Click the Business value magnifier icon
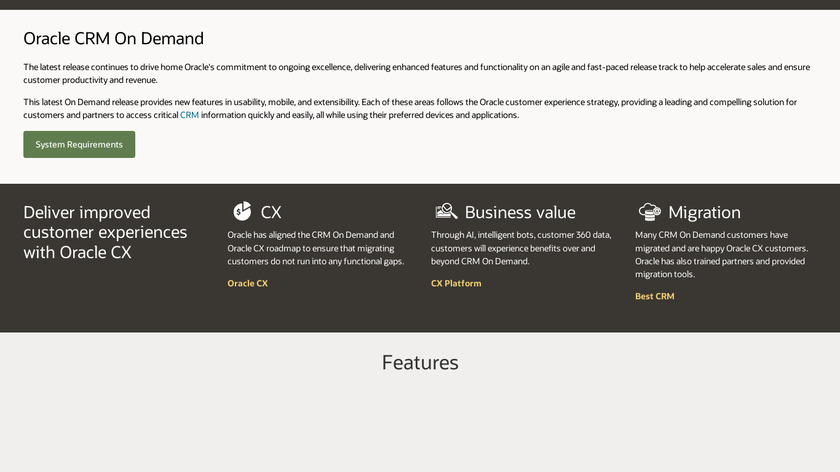Screen dimensions: 840x472 446,211
